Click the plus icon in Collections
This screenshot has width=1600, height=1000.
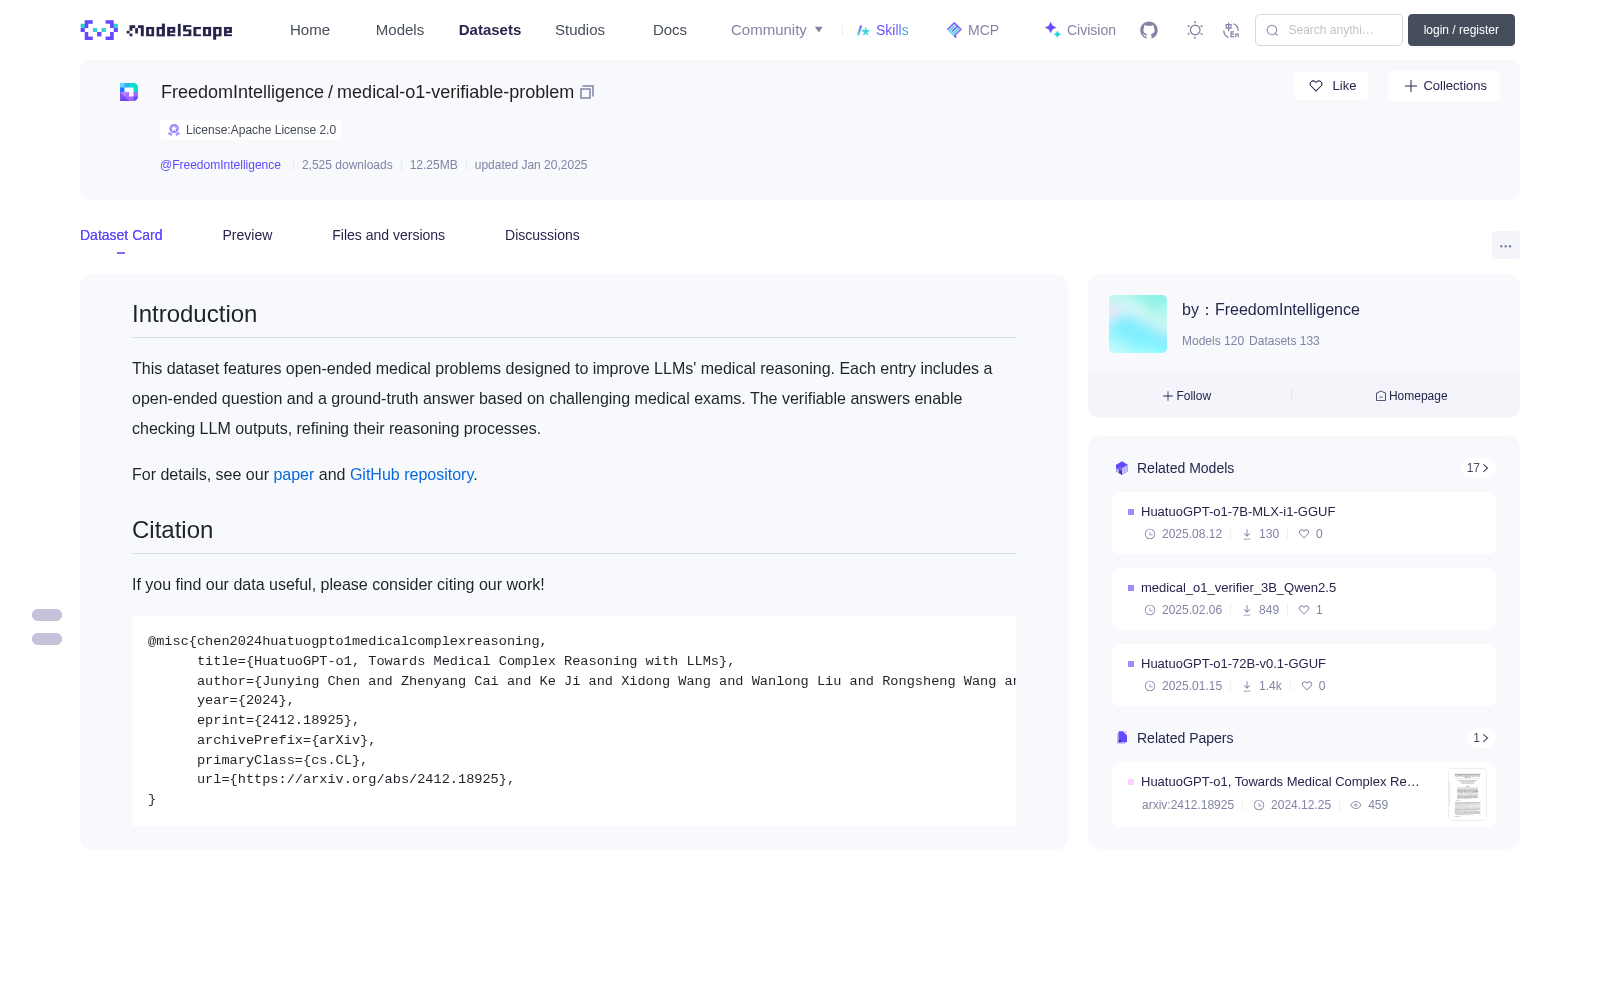coord(1411,86)
